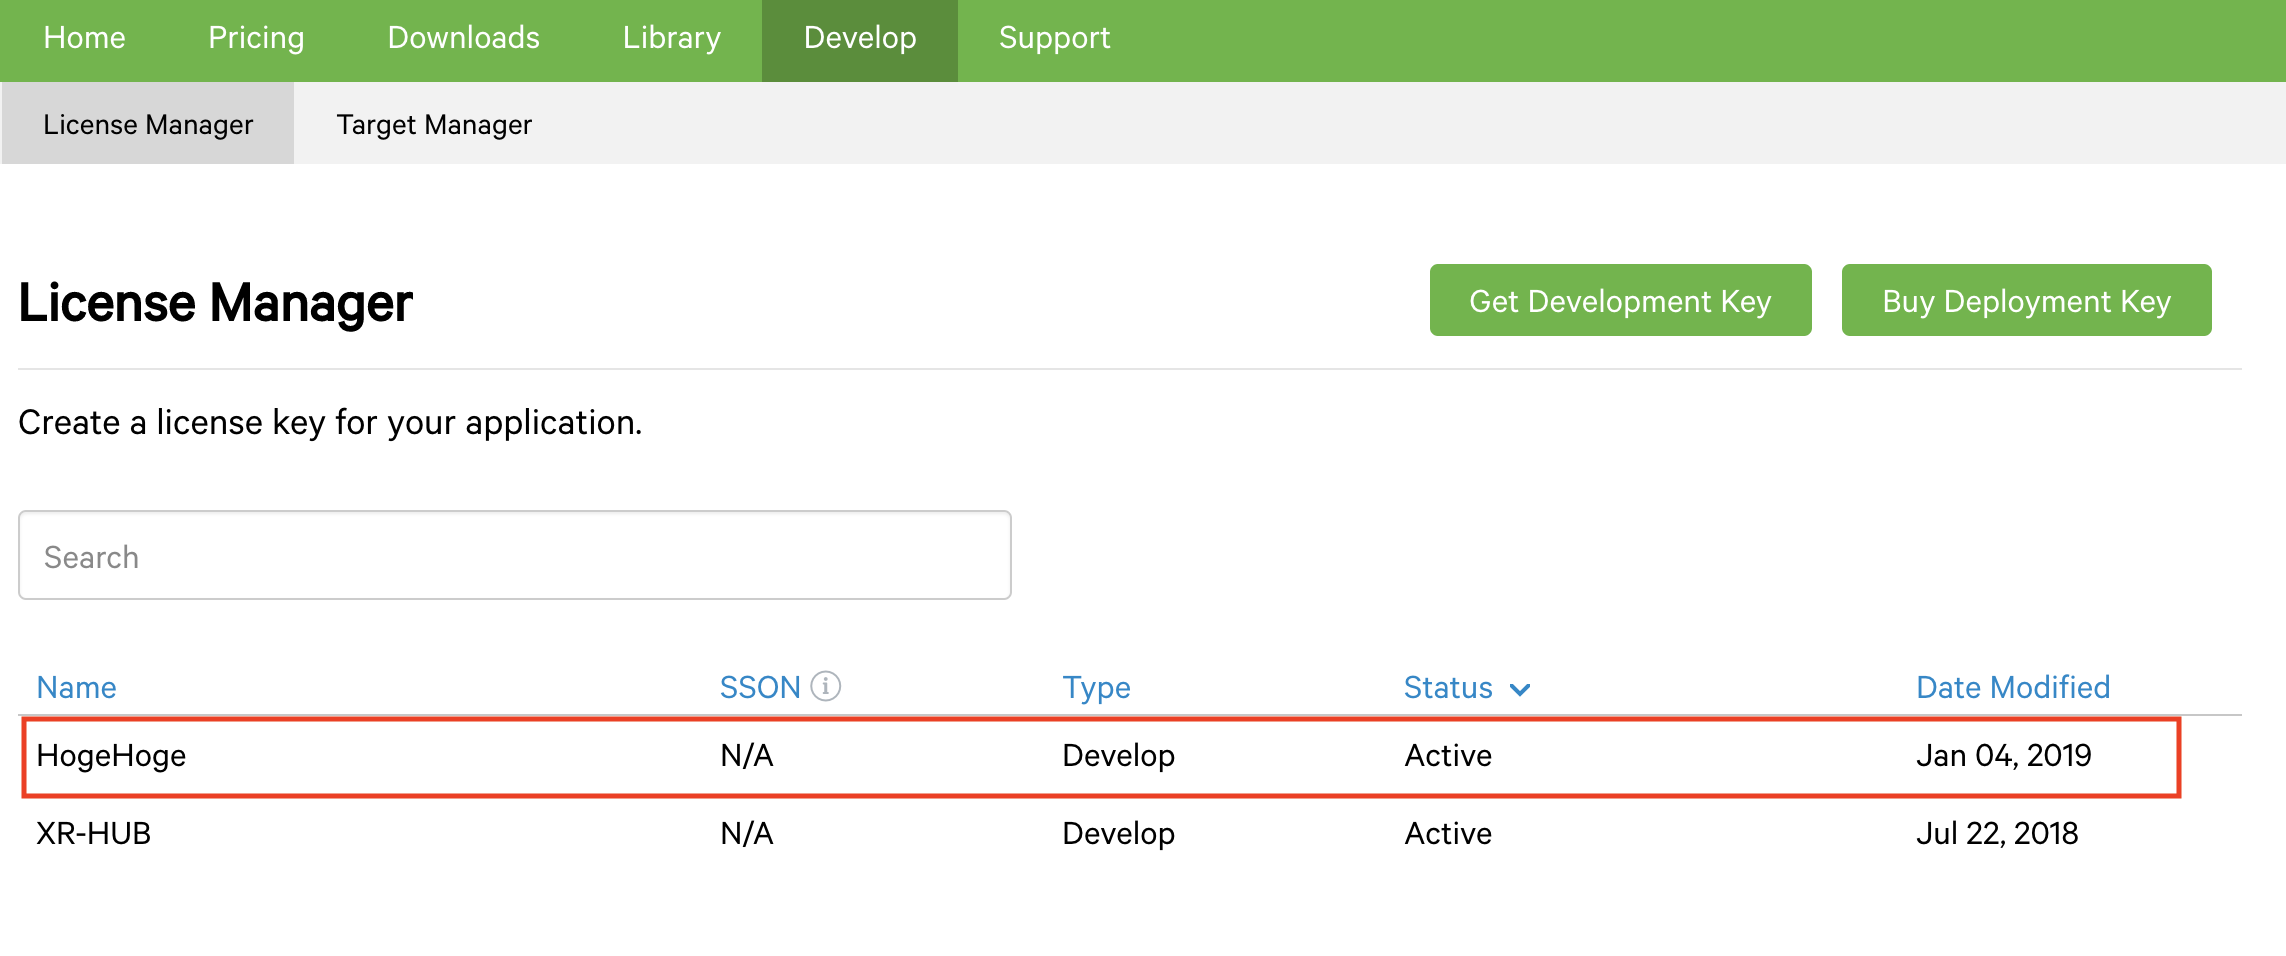
Task: Click the Get Development Key button
Action: click(x=1620, y=300)
